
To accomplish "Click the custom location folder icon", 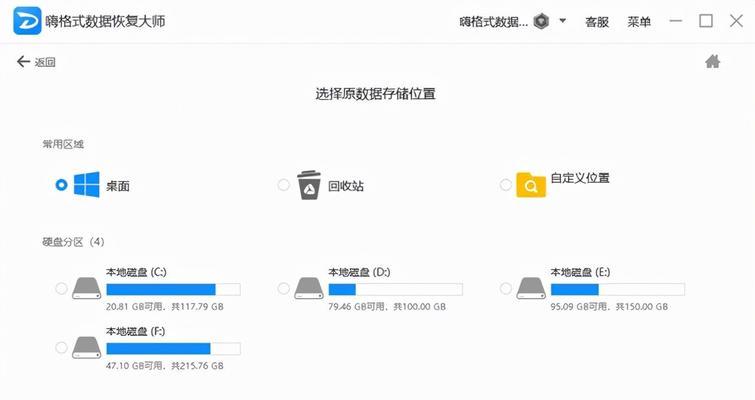I will pos(531,185).
